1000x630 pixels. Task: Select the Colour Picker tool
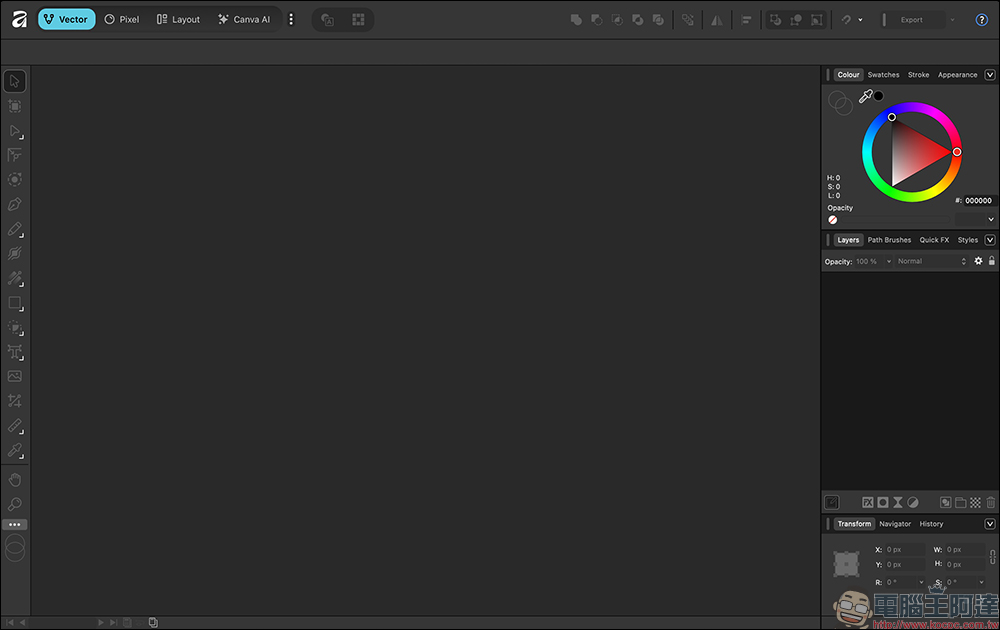tap(14, 451)
